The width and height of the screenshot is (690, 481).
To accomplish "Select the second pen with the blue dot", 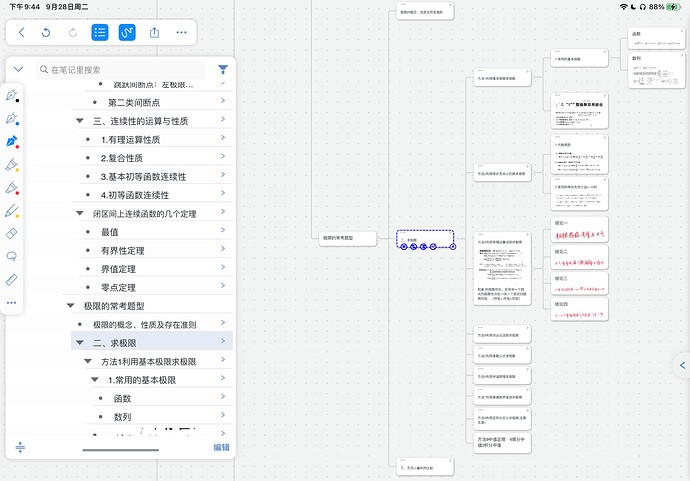I will point(12,118).
